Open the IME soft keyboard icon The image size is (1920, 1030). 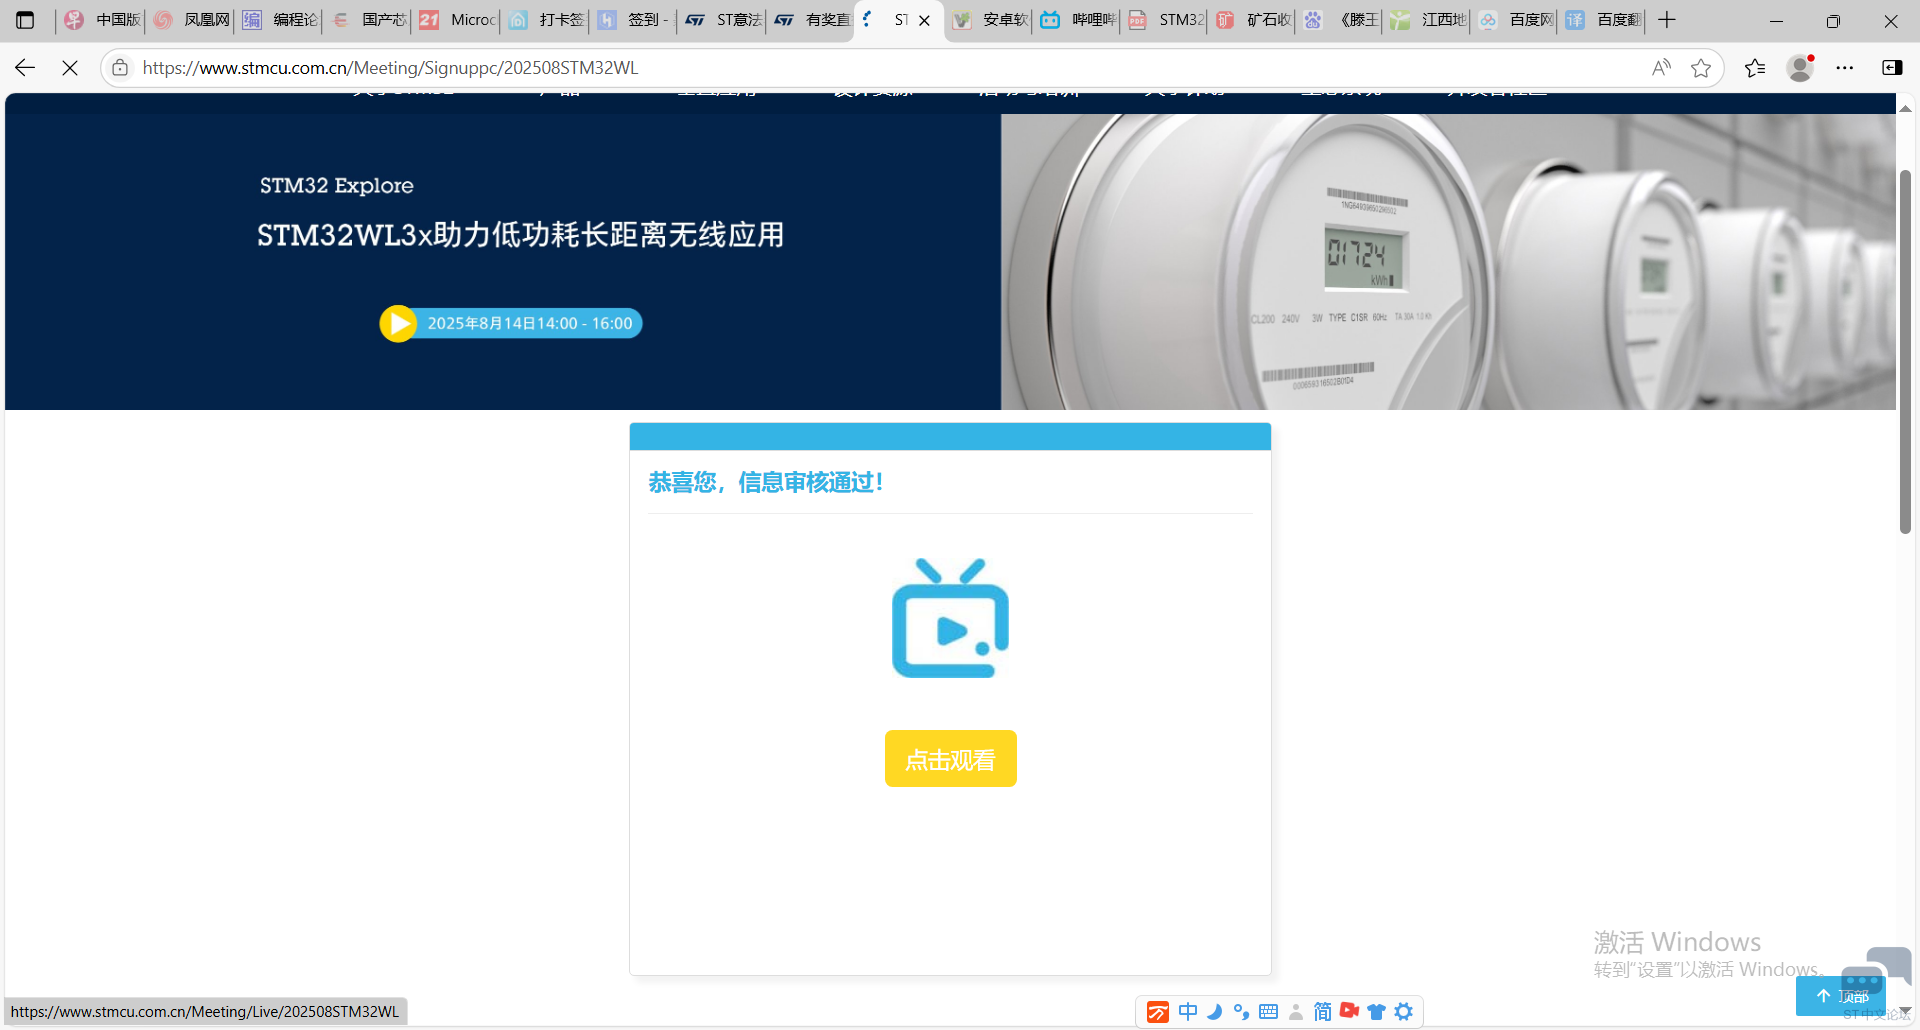point(1268,1012)
